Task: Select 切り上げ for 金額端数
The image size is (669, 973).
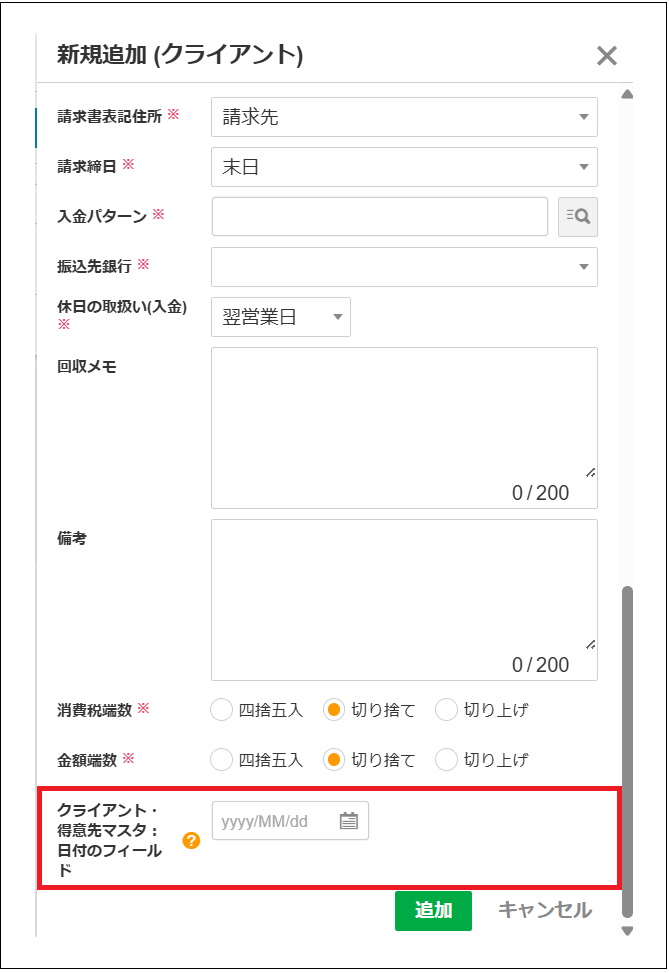Action: coord(446,760)
